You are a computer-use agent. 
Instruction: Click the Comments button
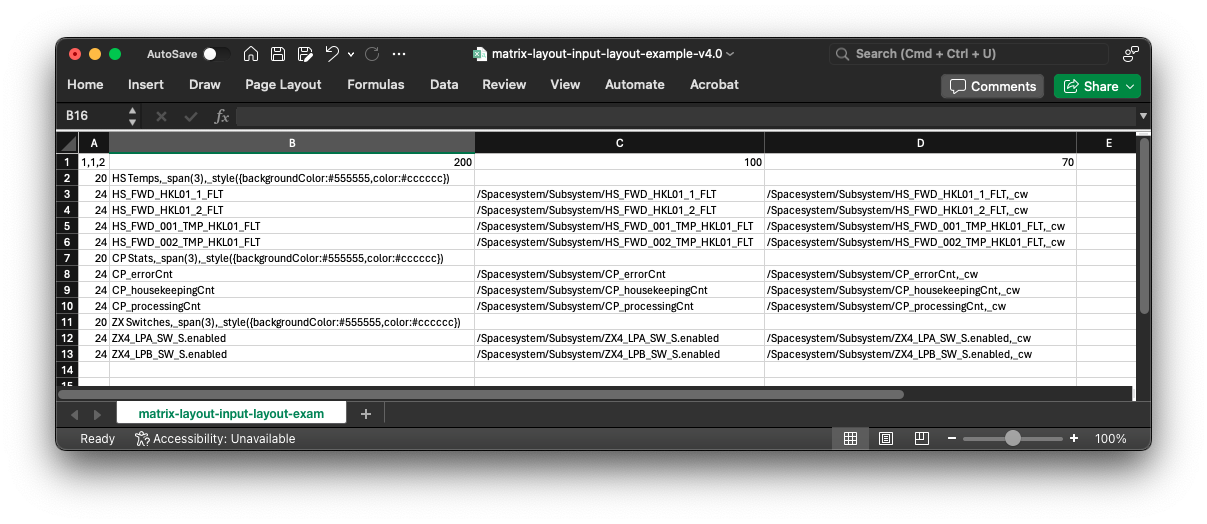point(992,86)
